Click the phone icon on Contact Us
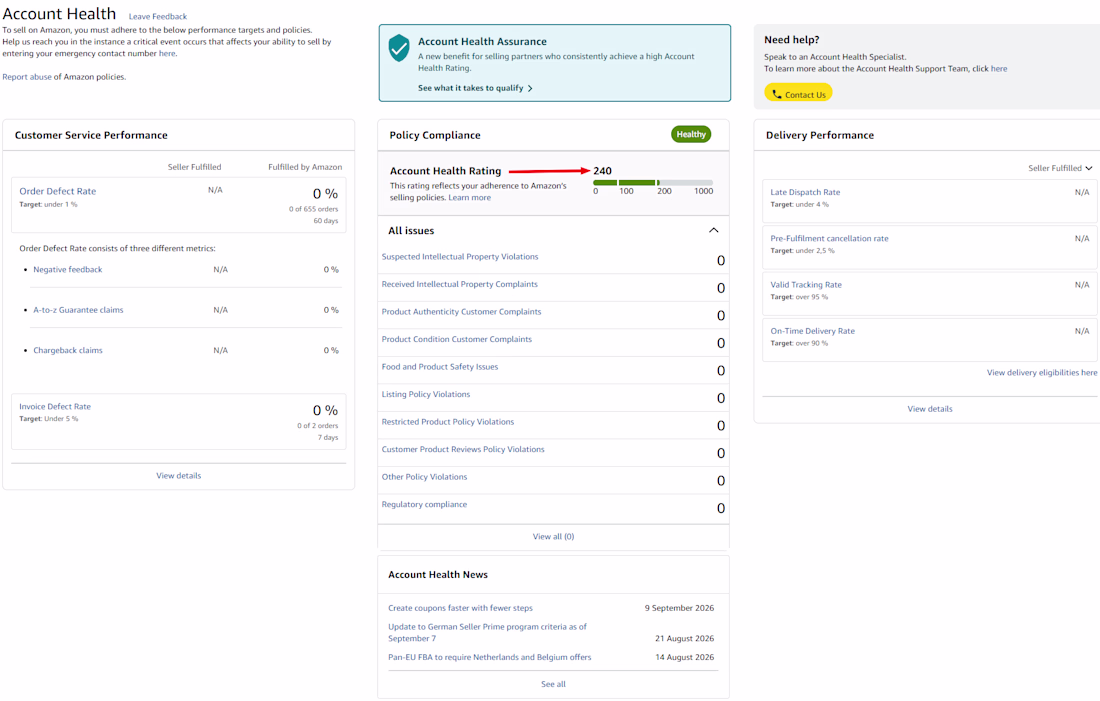This screenshot has width=1100, height=701. (x=777, y=94)
